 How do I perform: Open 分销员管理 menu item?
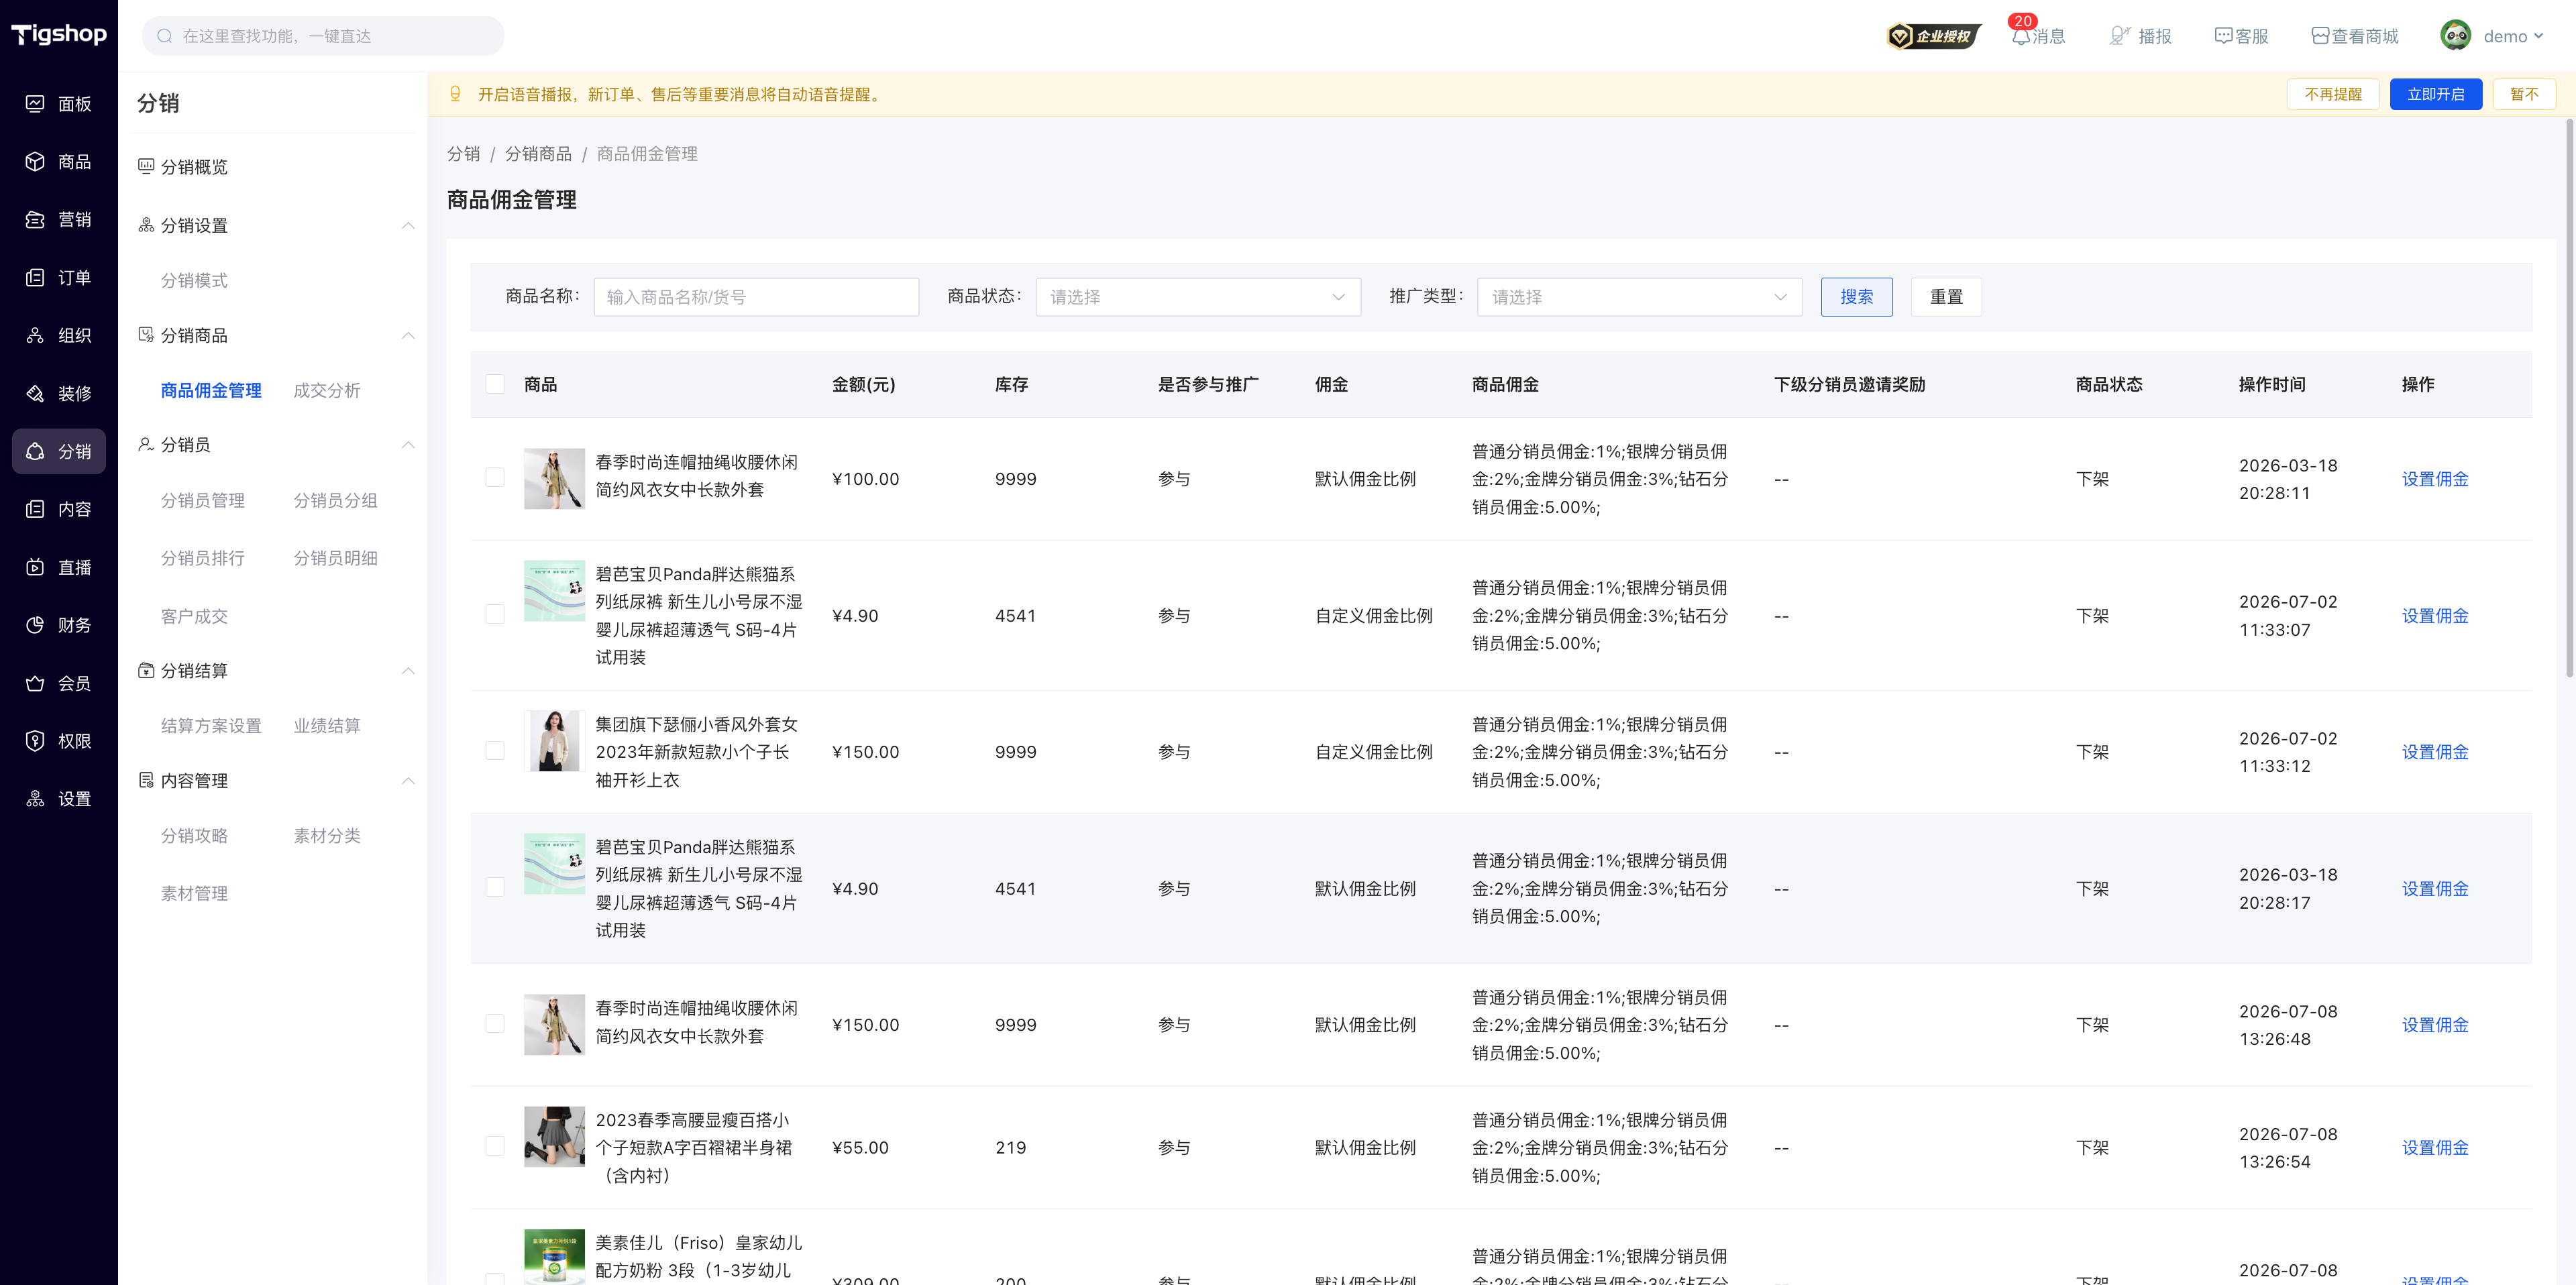(x=203, y=500)
